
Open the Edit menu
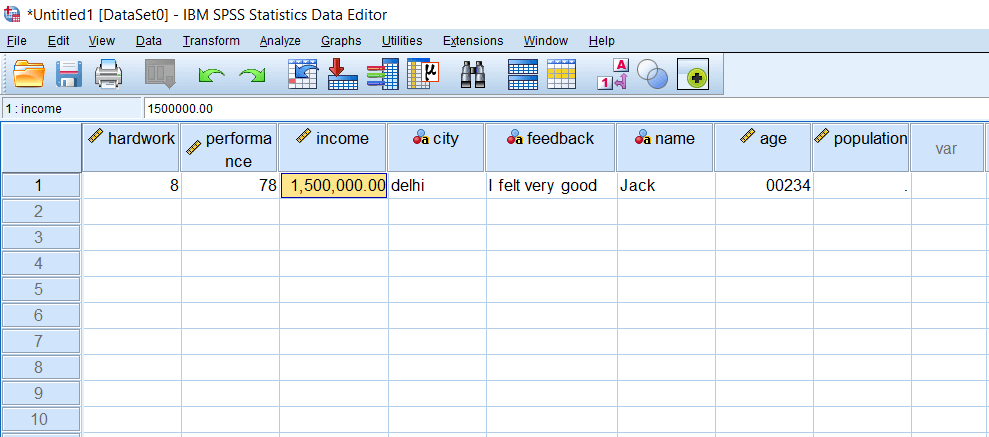pos(59,41)
